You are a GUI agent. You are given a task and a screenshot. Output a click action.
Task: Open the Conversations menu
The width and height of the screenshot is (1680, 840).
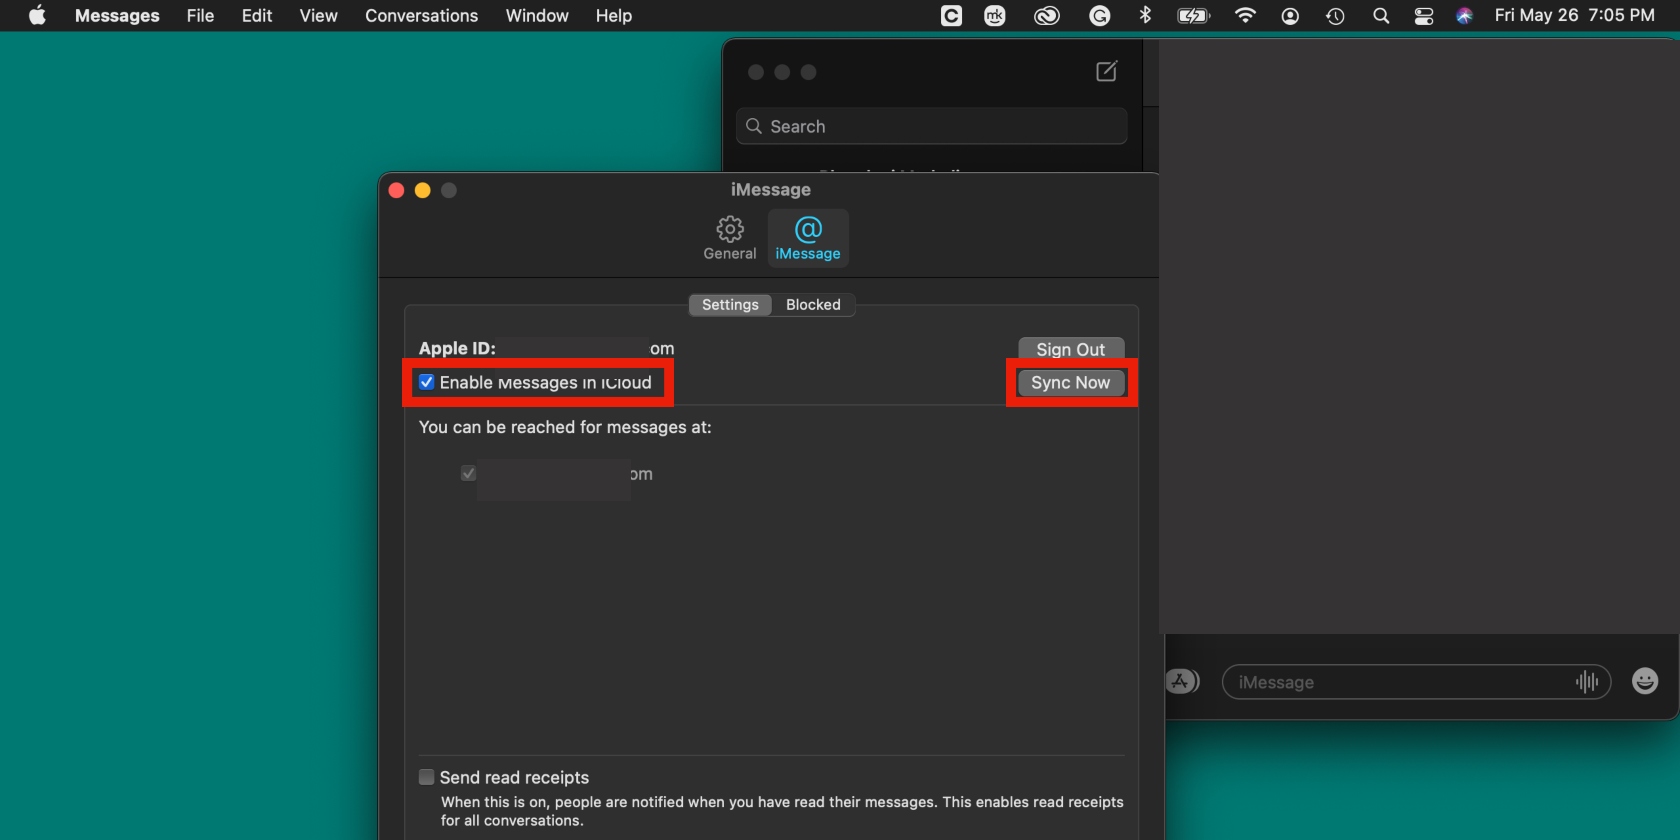[421, 15]
